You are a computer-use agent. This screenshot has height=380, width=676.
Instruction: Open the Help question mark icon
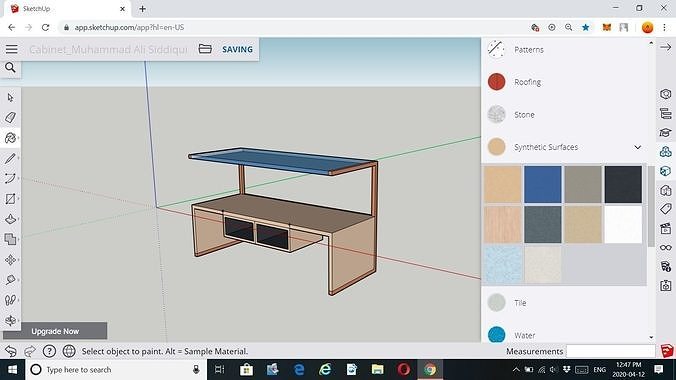click(49, 351)
